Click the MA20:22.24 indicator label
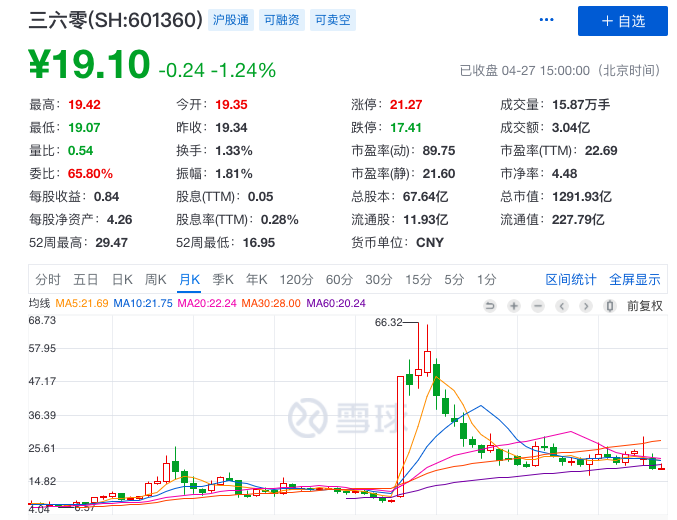 (207, 303)
